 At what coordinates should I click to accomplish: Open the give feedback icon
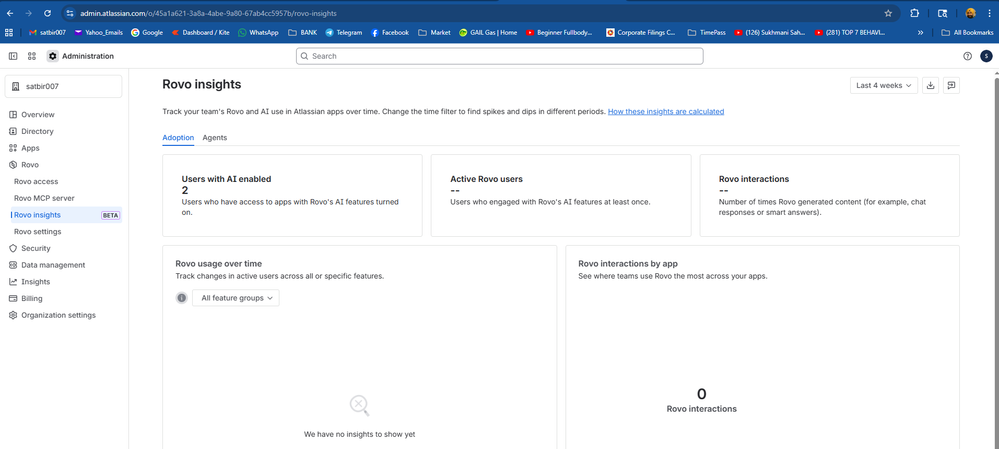click(x=951, y=85)
